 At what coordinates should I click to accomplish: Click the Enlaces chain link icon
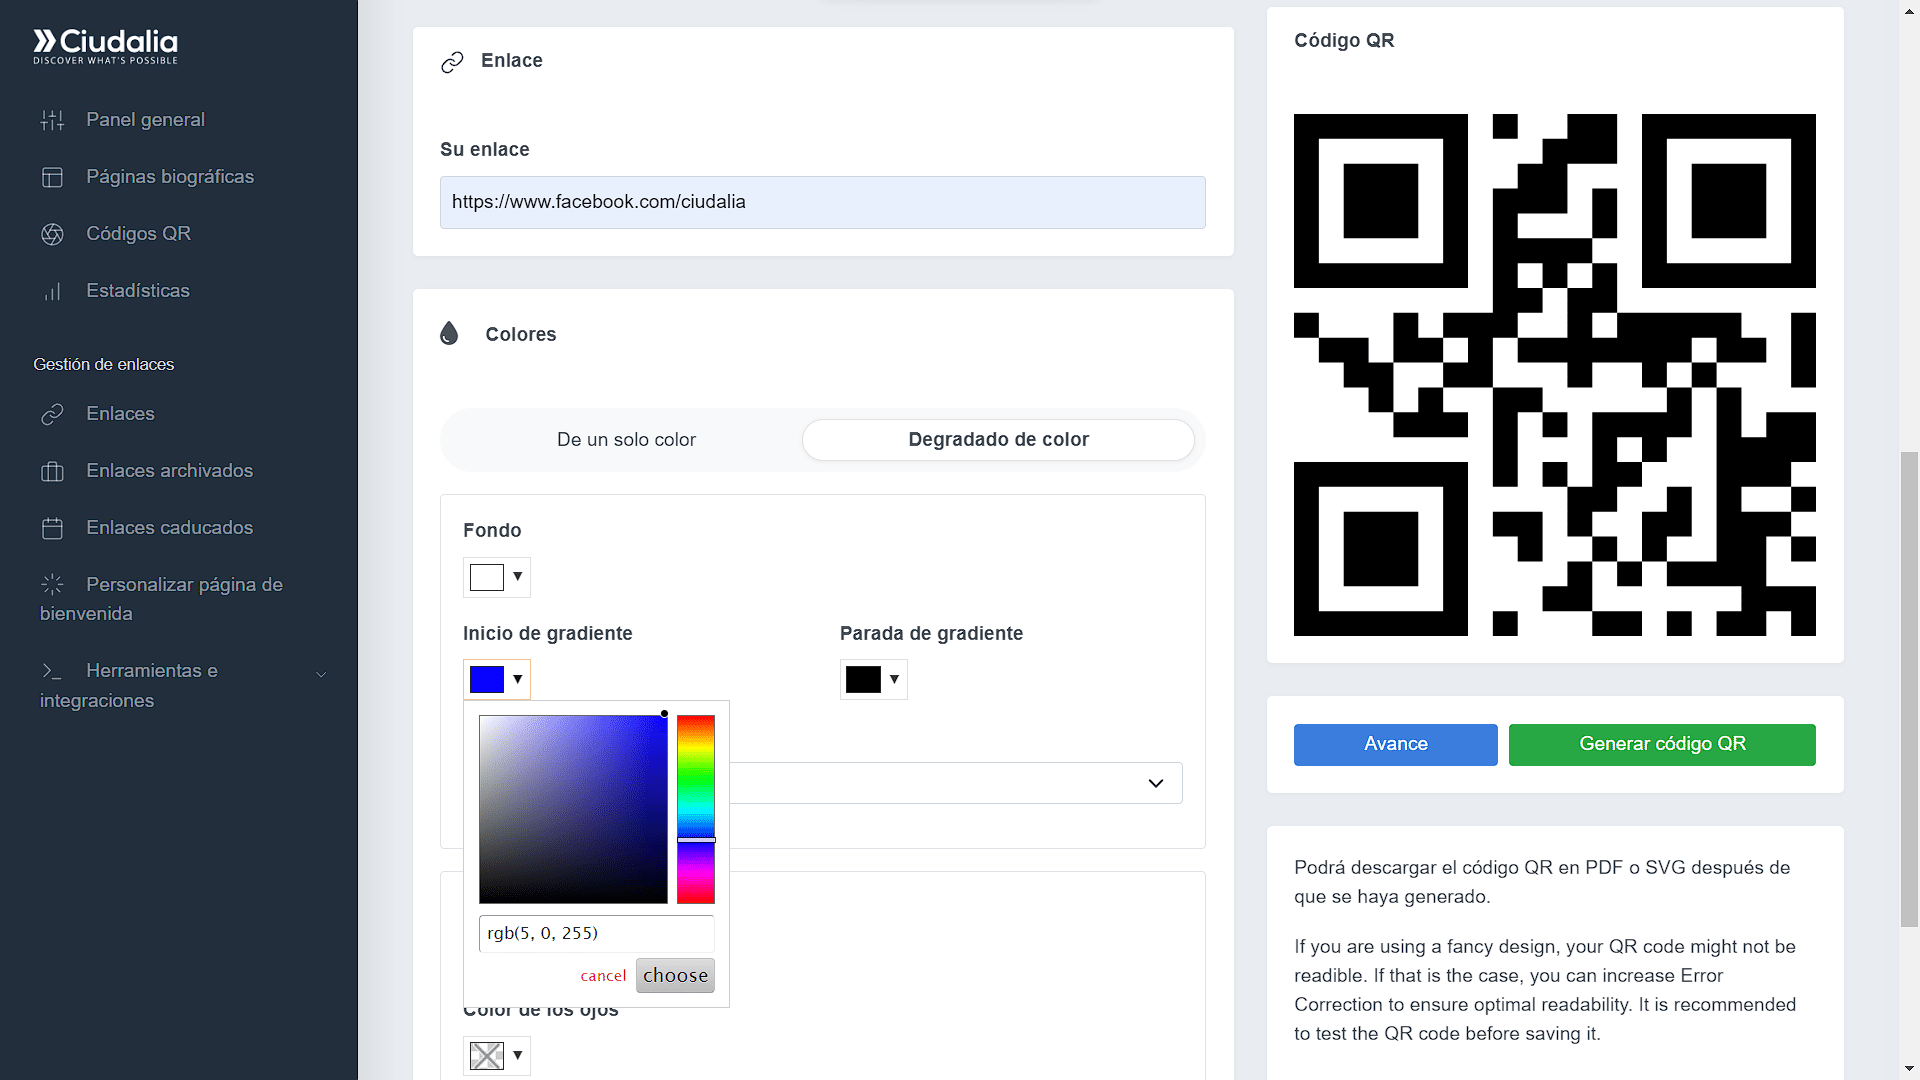[52, 414]
